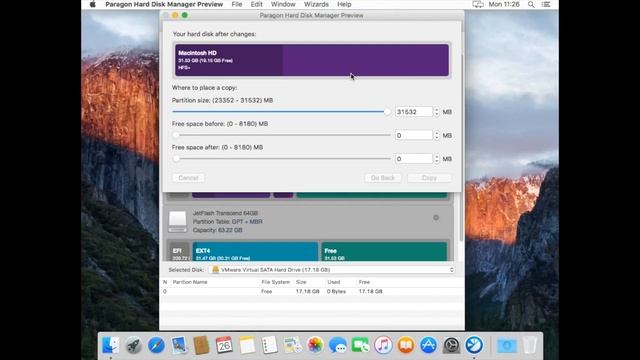Click the JetFlash Transcend disk drive icon
Viewport: 640px width, 360px height.
[178, 221]
